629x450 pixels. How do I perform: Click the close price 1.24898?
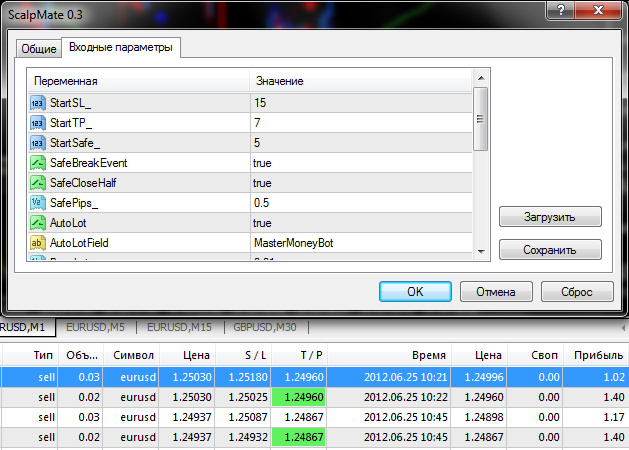point(484,417)
